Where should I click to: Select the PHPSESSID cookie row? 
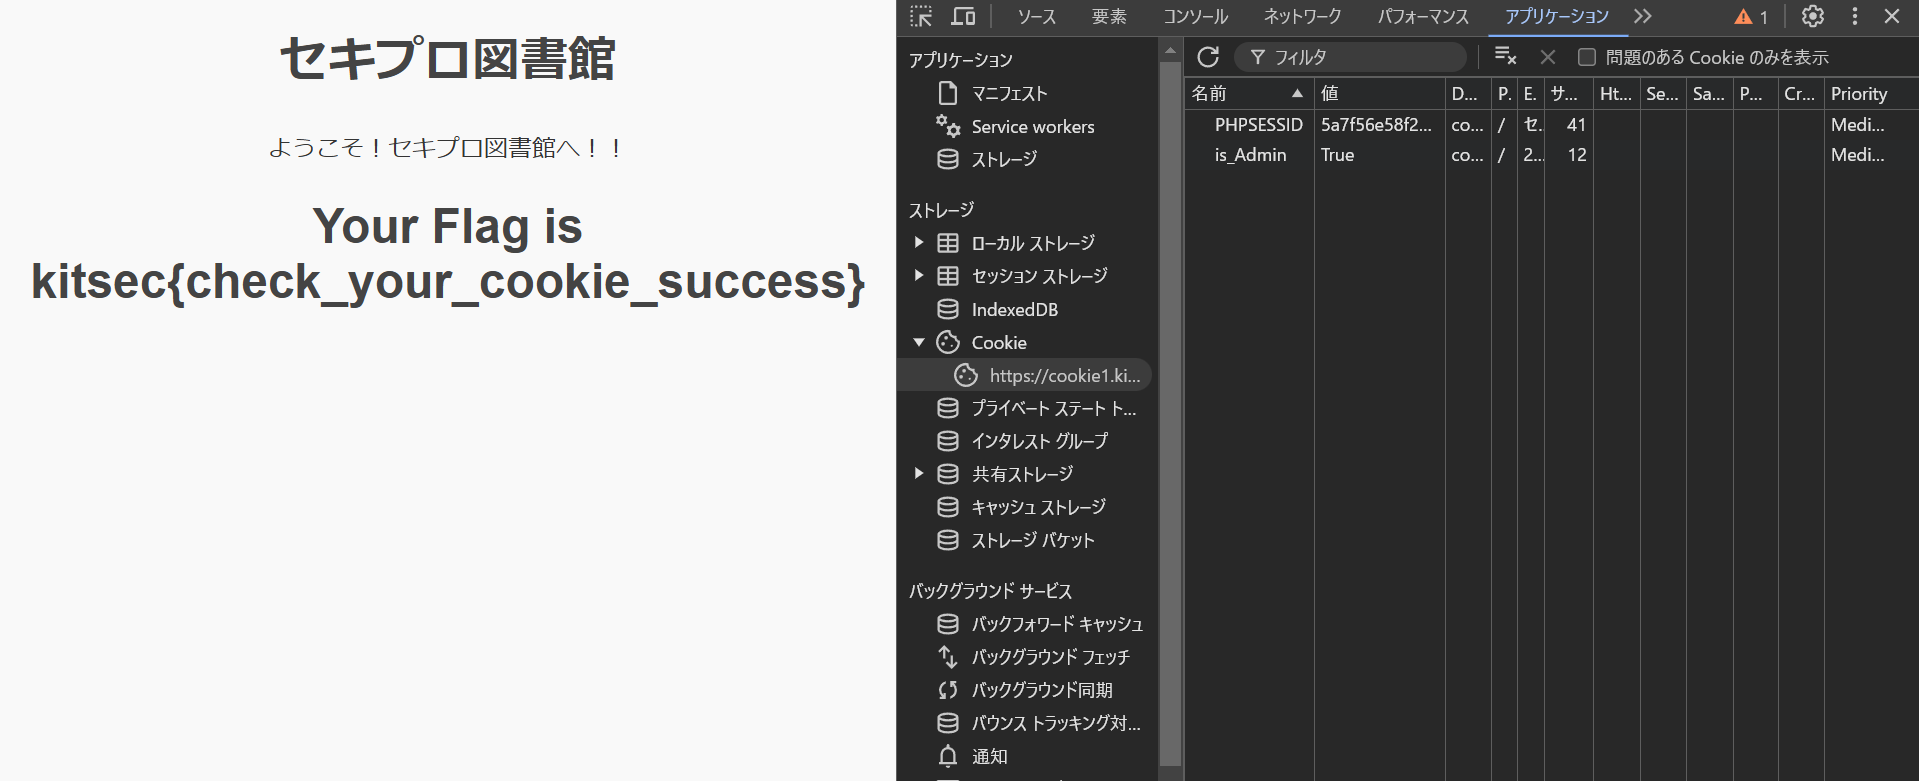coord(1551,125)
